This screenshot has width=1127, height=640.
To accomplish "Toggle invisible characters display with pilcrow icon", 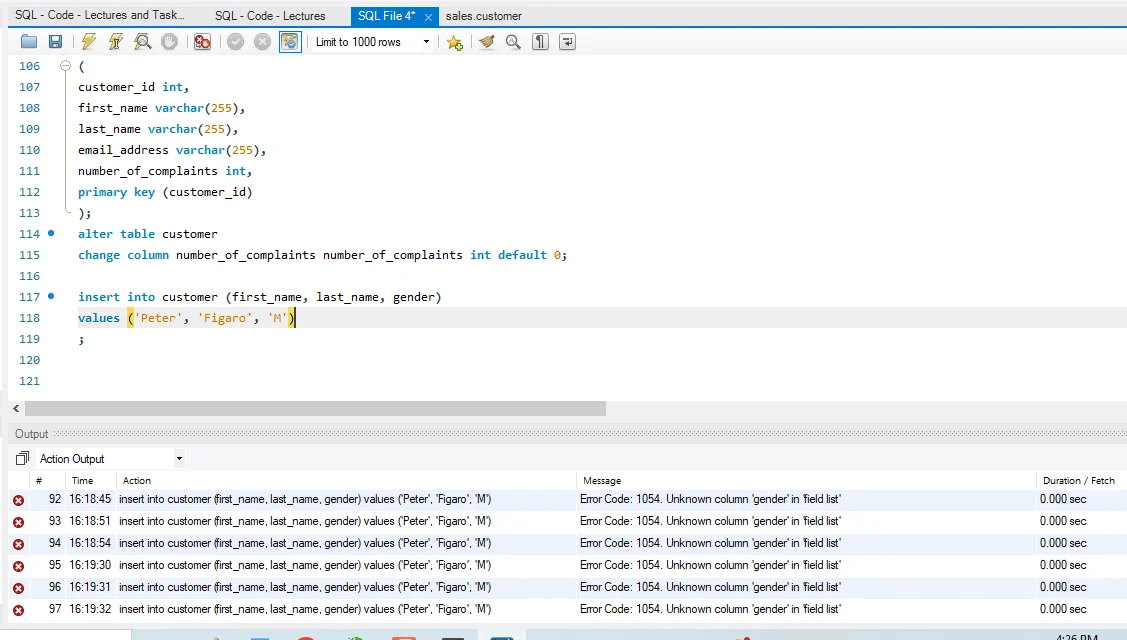I will pyautogui.click(x=540, y=42).
